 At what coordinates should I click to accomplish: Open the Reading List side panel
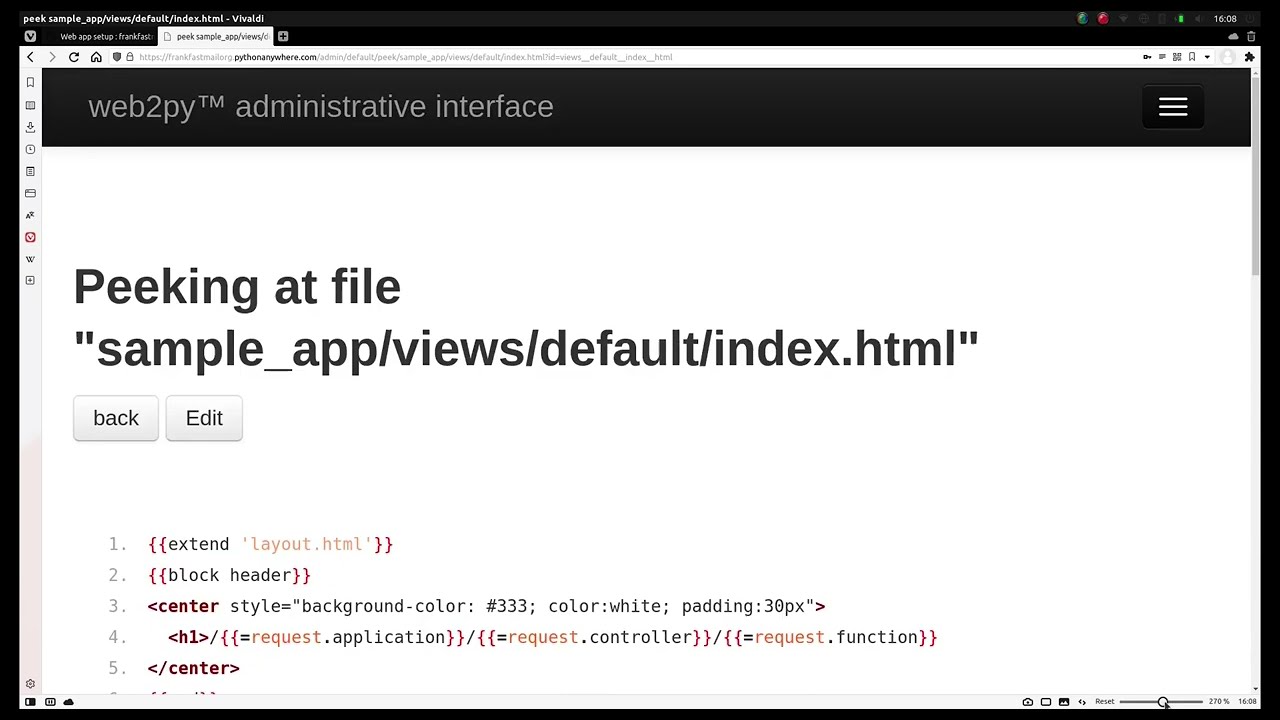tap(30, 105)
